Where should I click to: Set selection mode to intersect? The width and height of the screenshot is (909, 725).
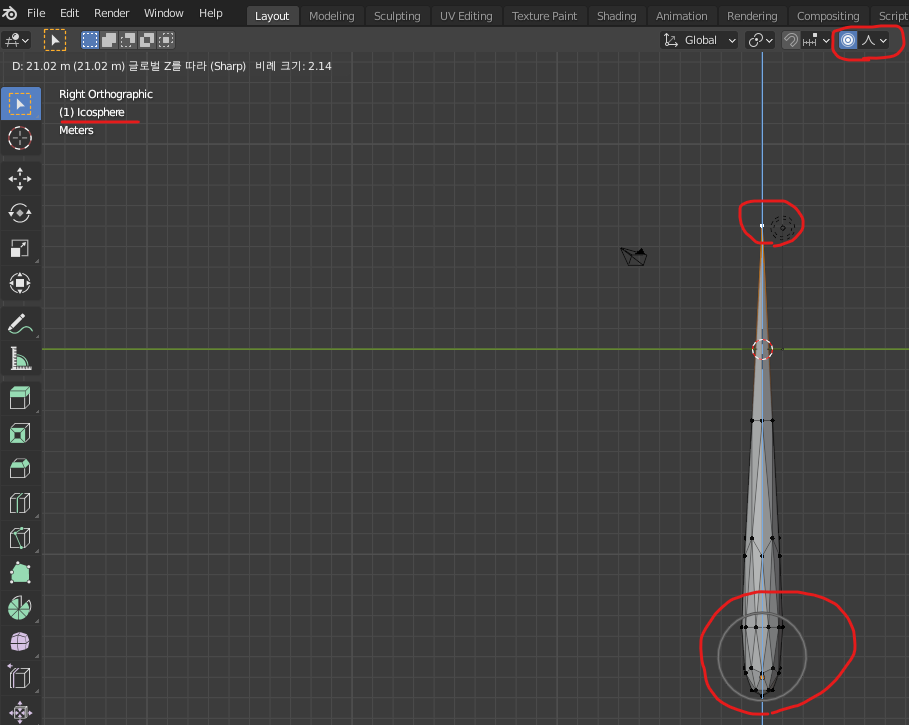[x=166, y=40]
